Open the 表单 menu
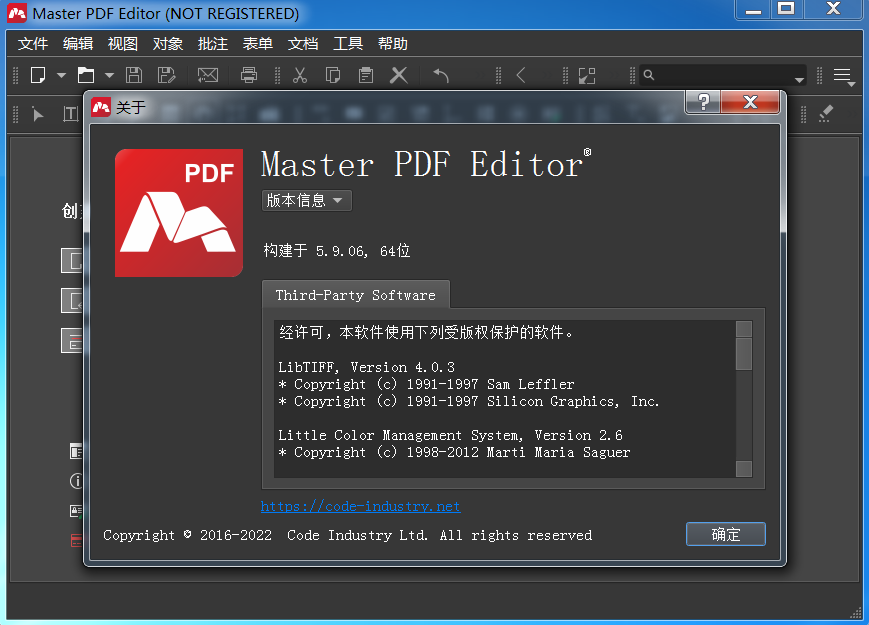 pyautogui.click(x=258, y=44)
